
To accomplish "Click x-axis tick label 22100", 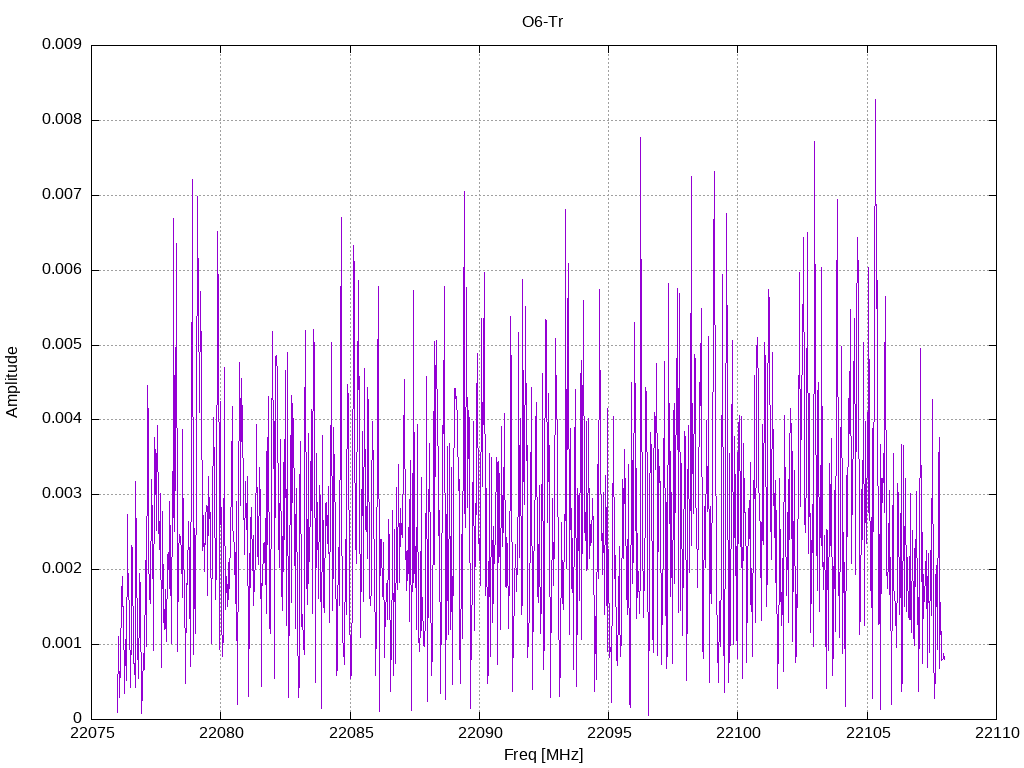I will [x=738, y=733].
